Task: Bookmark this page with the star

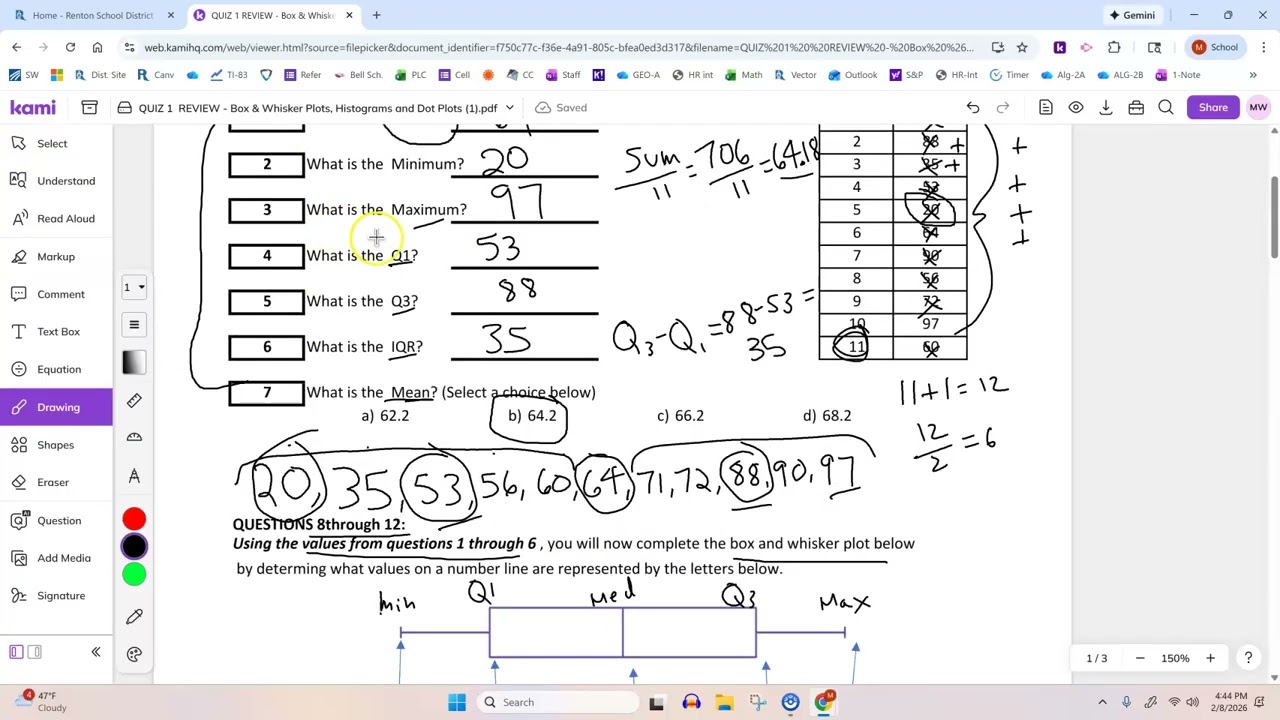Action: [1021, 47]
